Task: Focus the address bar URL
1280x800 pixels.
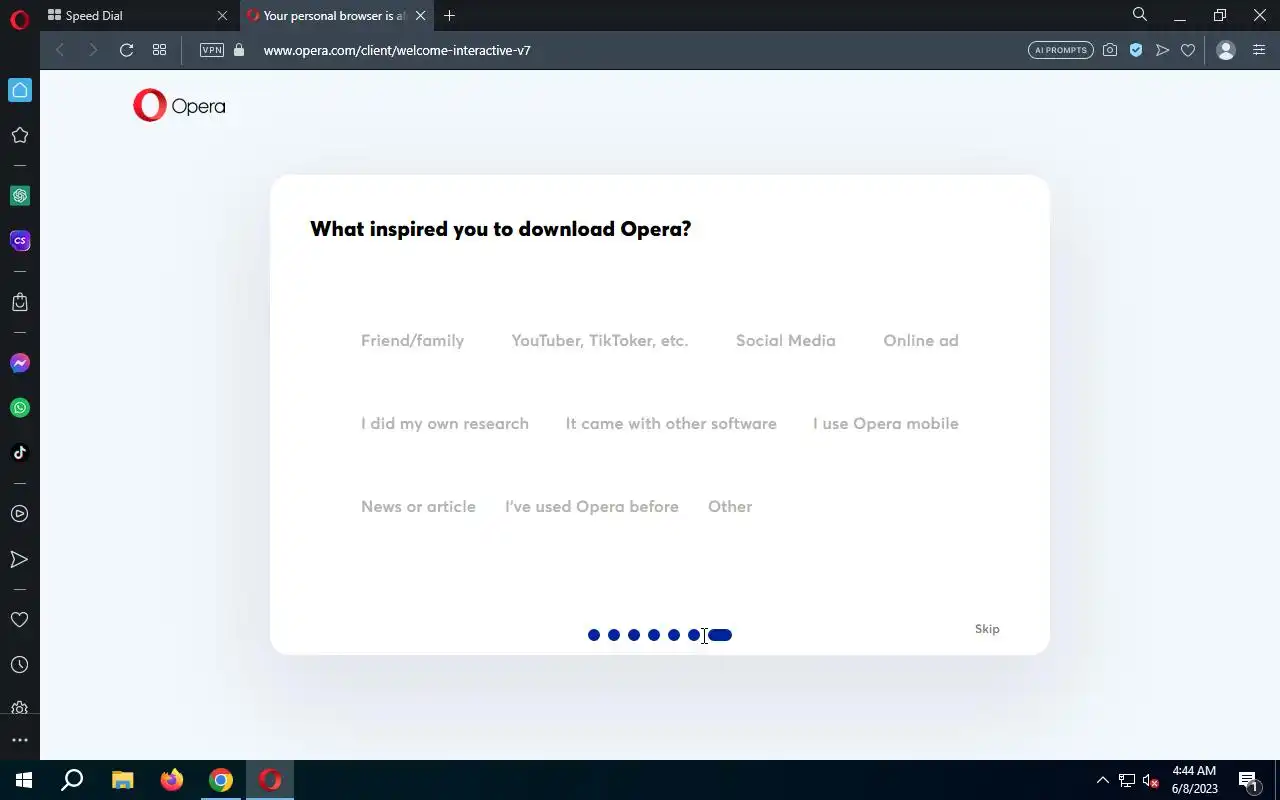Action: coord(397,50)
